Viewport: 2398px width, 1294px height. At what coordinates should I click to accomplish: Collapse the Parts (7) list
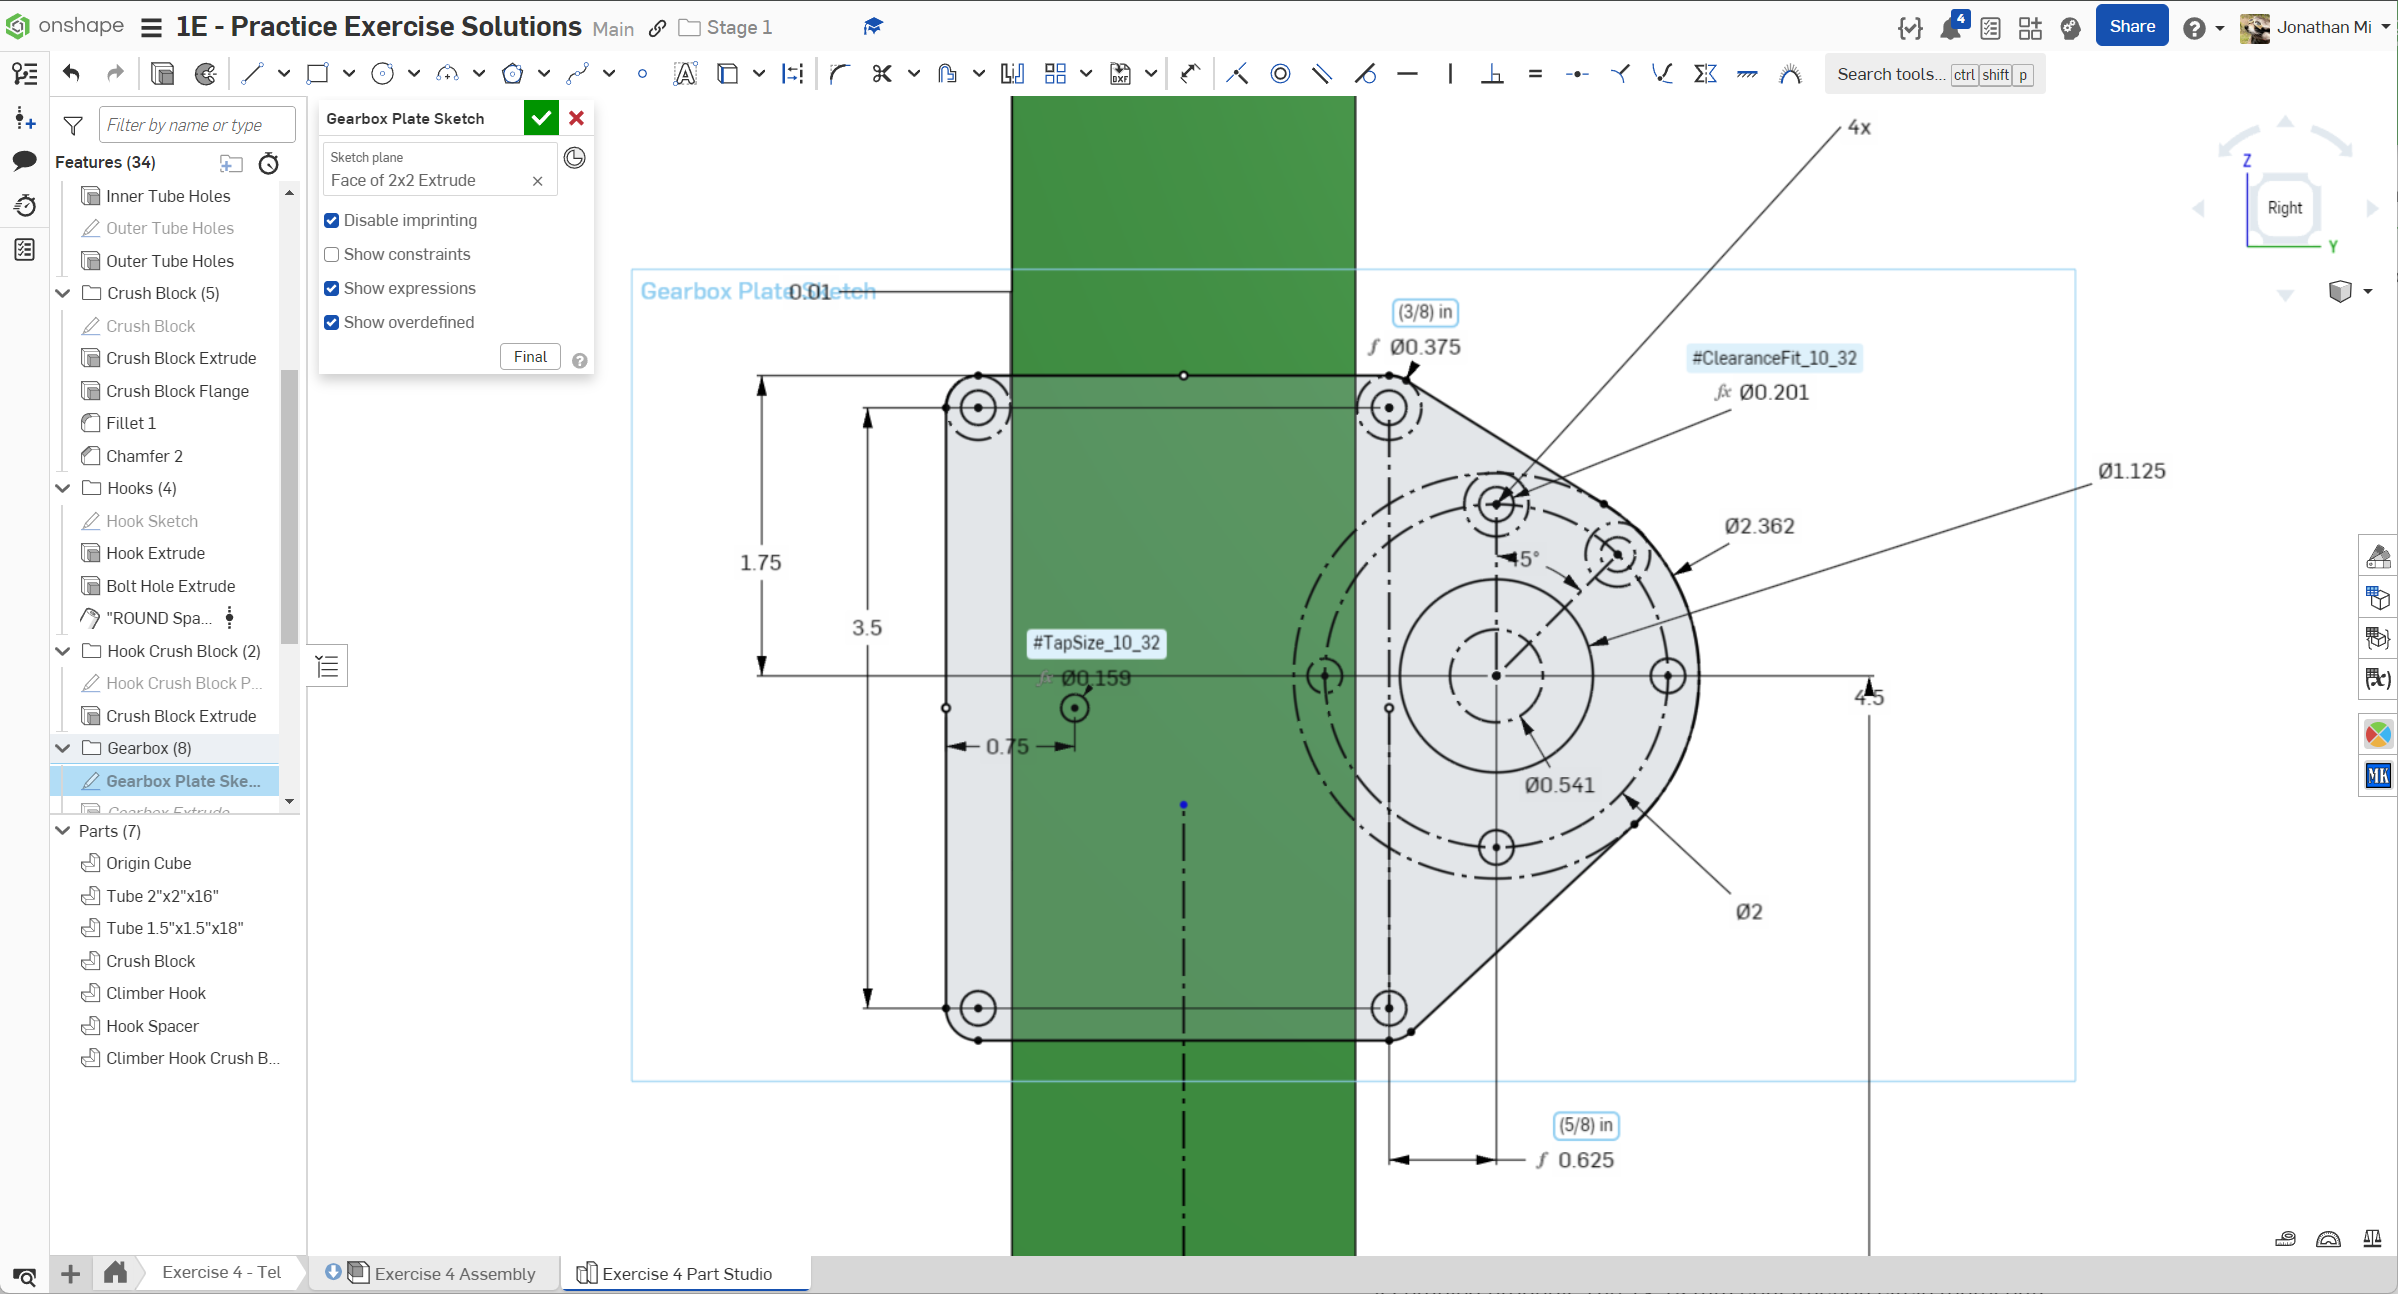63,831
